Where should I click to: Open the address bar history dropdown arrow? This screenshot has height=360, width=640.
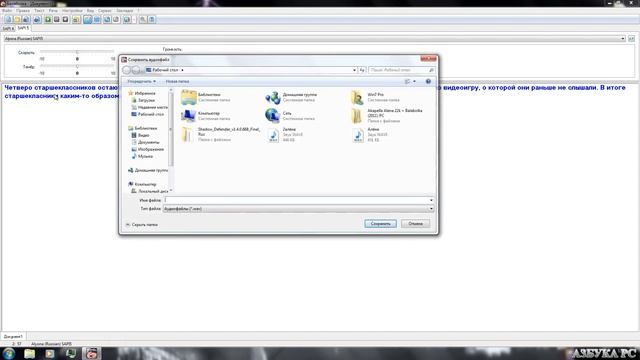(354, 70)
